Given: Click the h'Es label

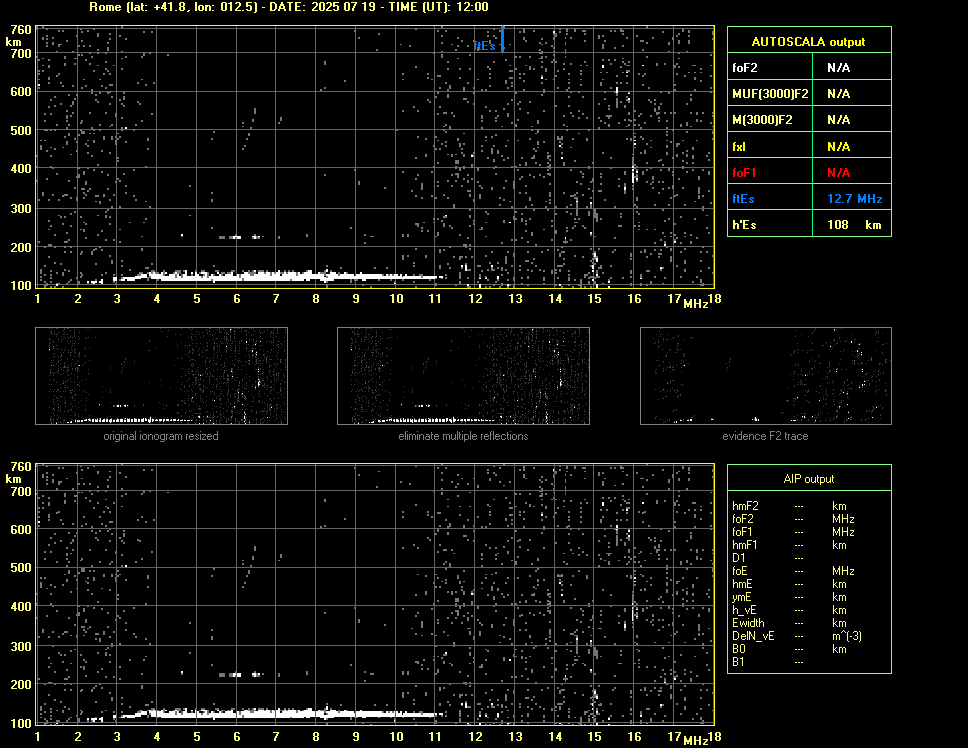Looking at the screenshot, I should click(744, 225).
